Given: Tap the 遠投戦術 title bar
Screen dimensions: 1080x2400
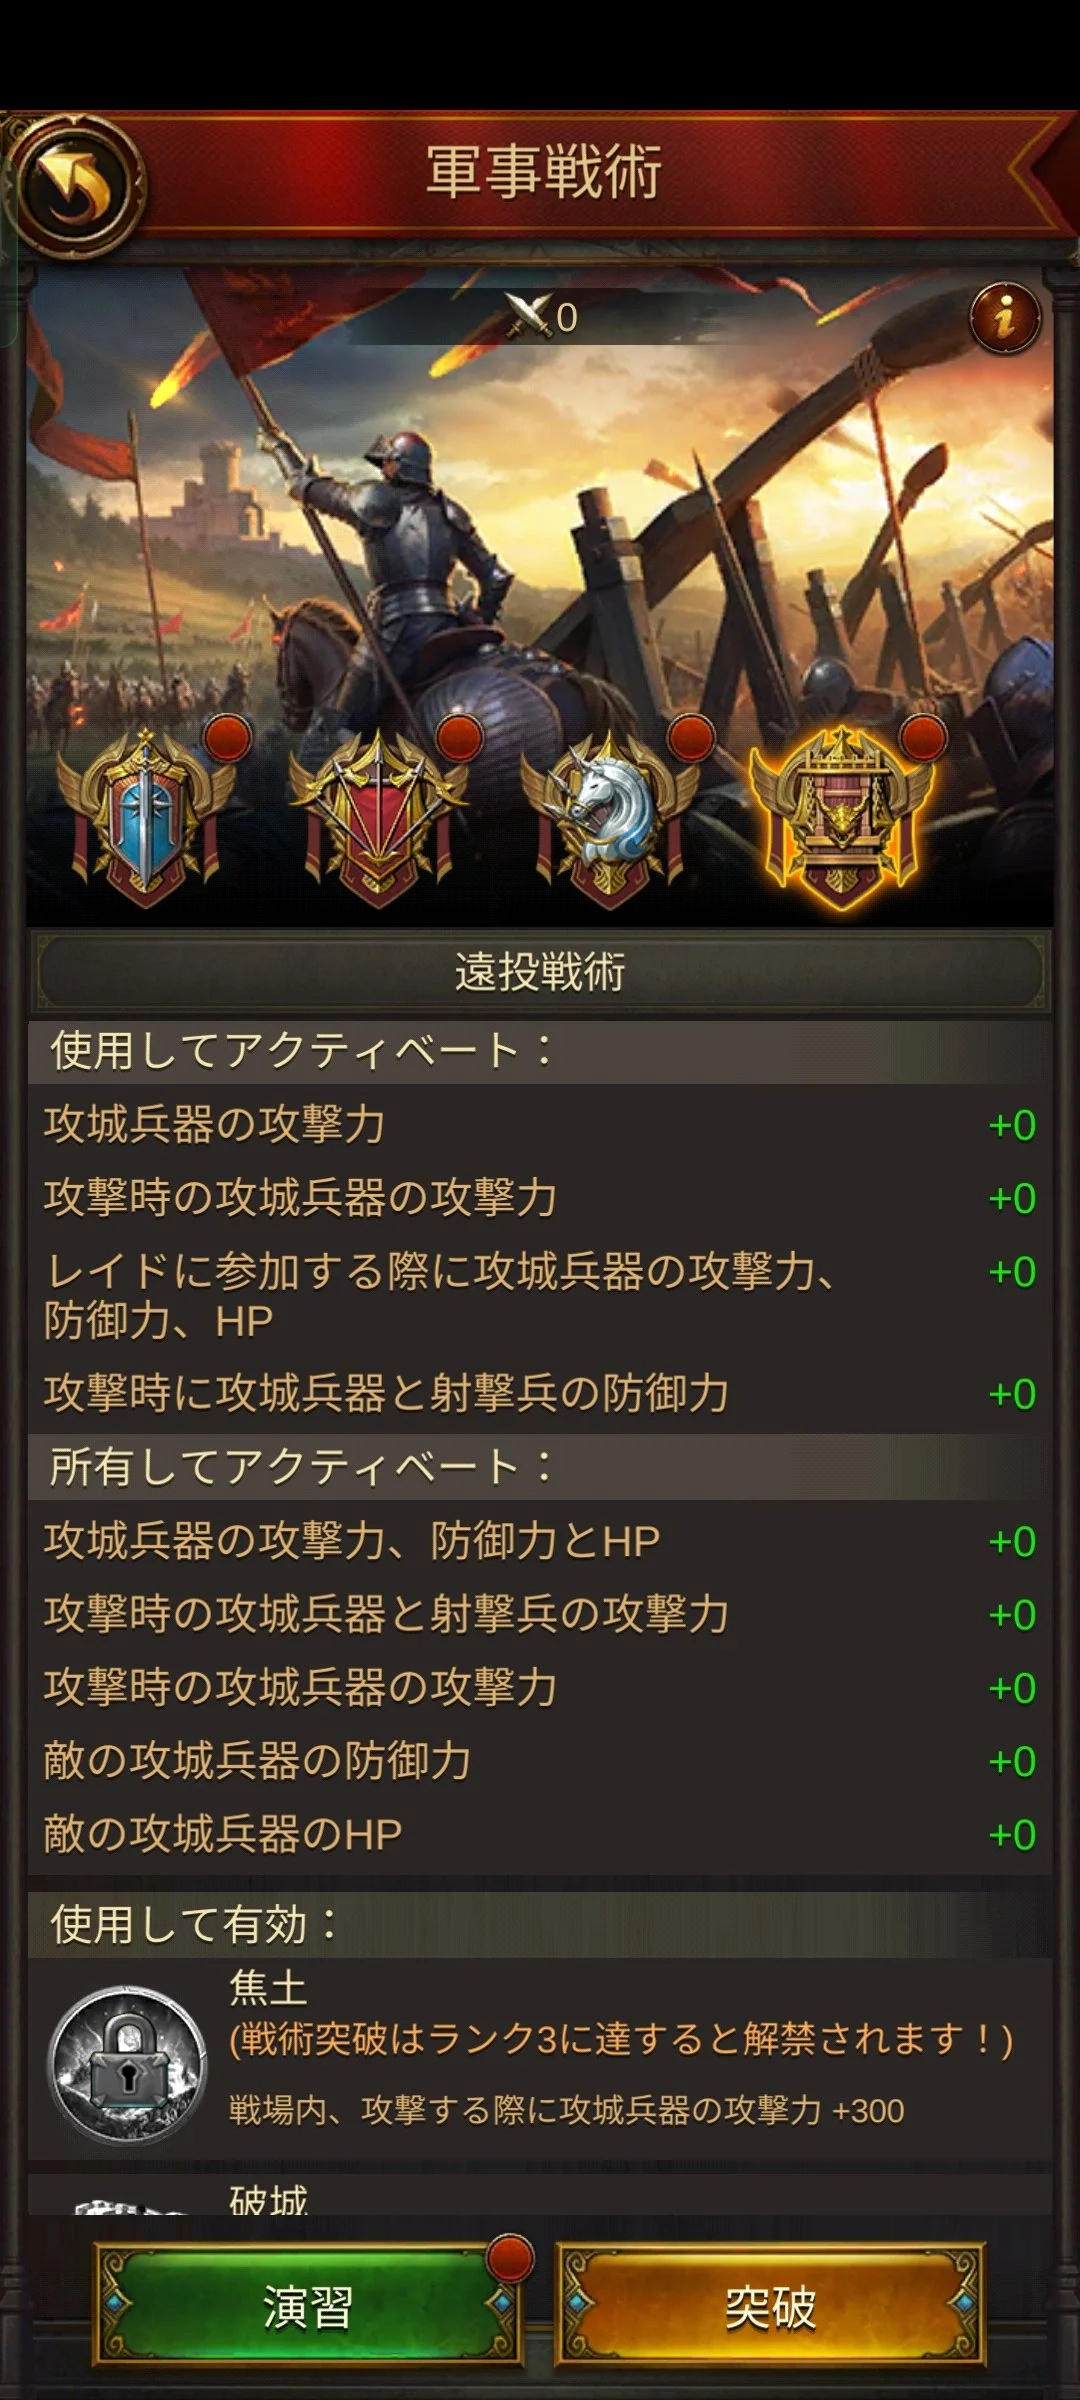Looking at the screenshot, I should point(540,972).
